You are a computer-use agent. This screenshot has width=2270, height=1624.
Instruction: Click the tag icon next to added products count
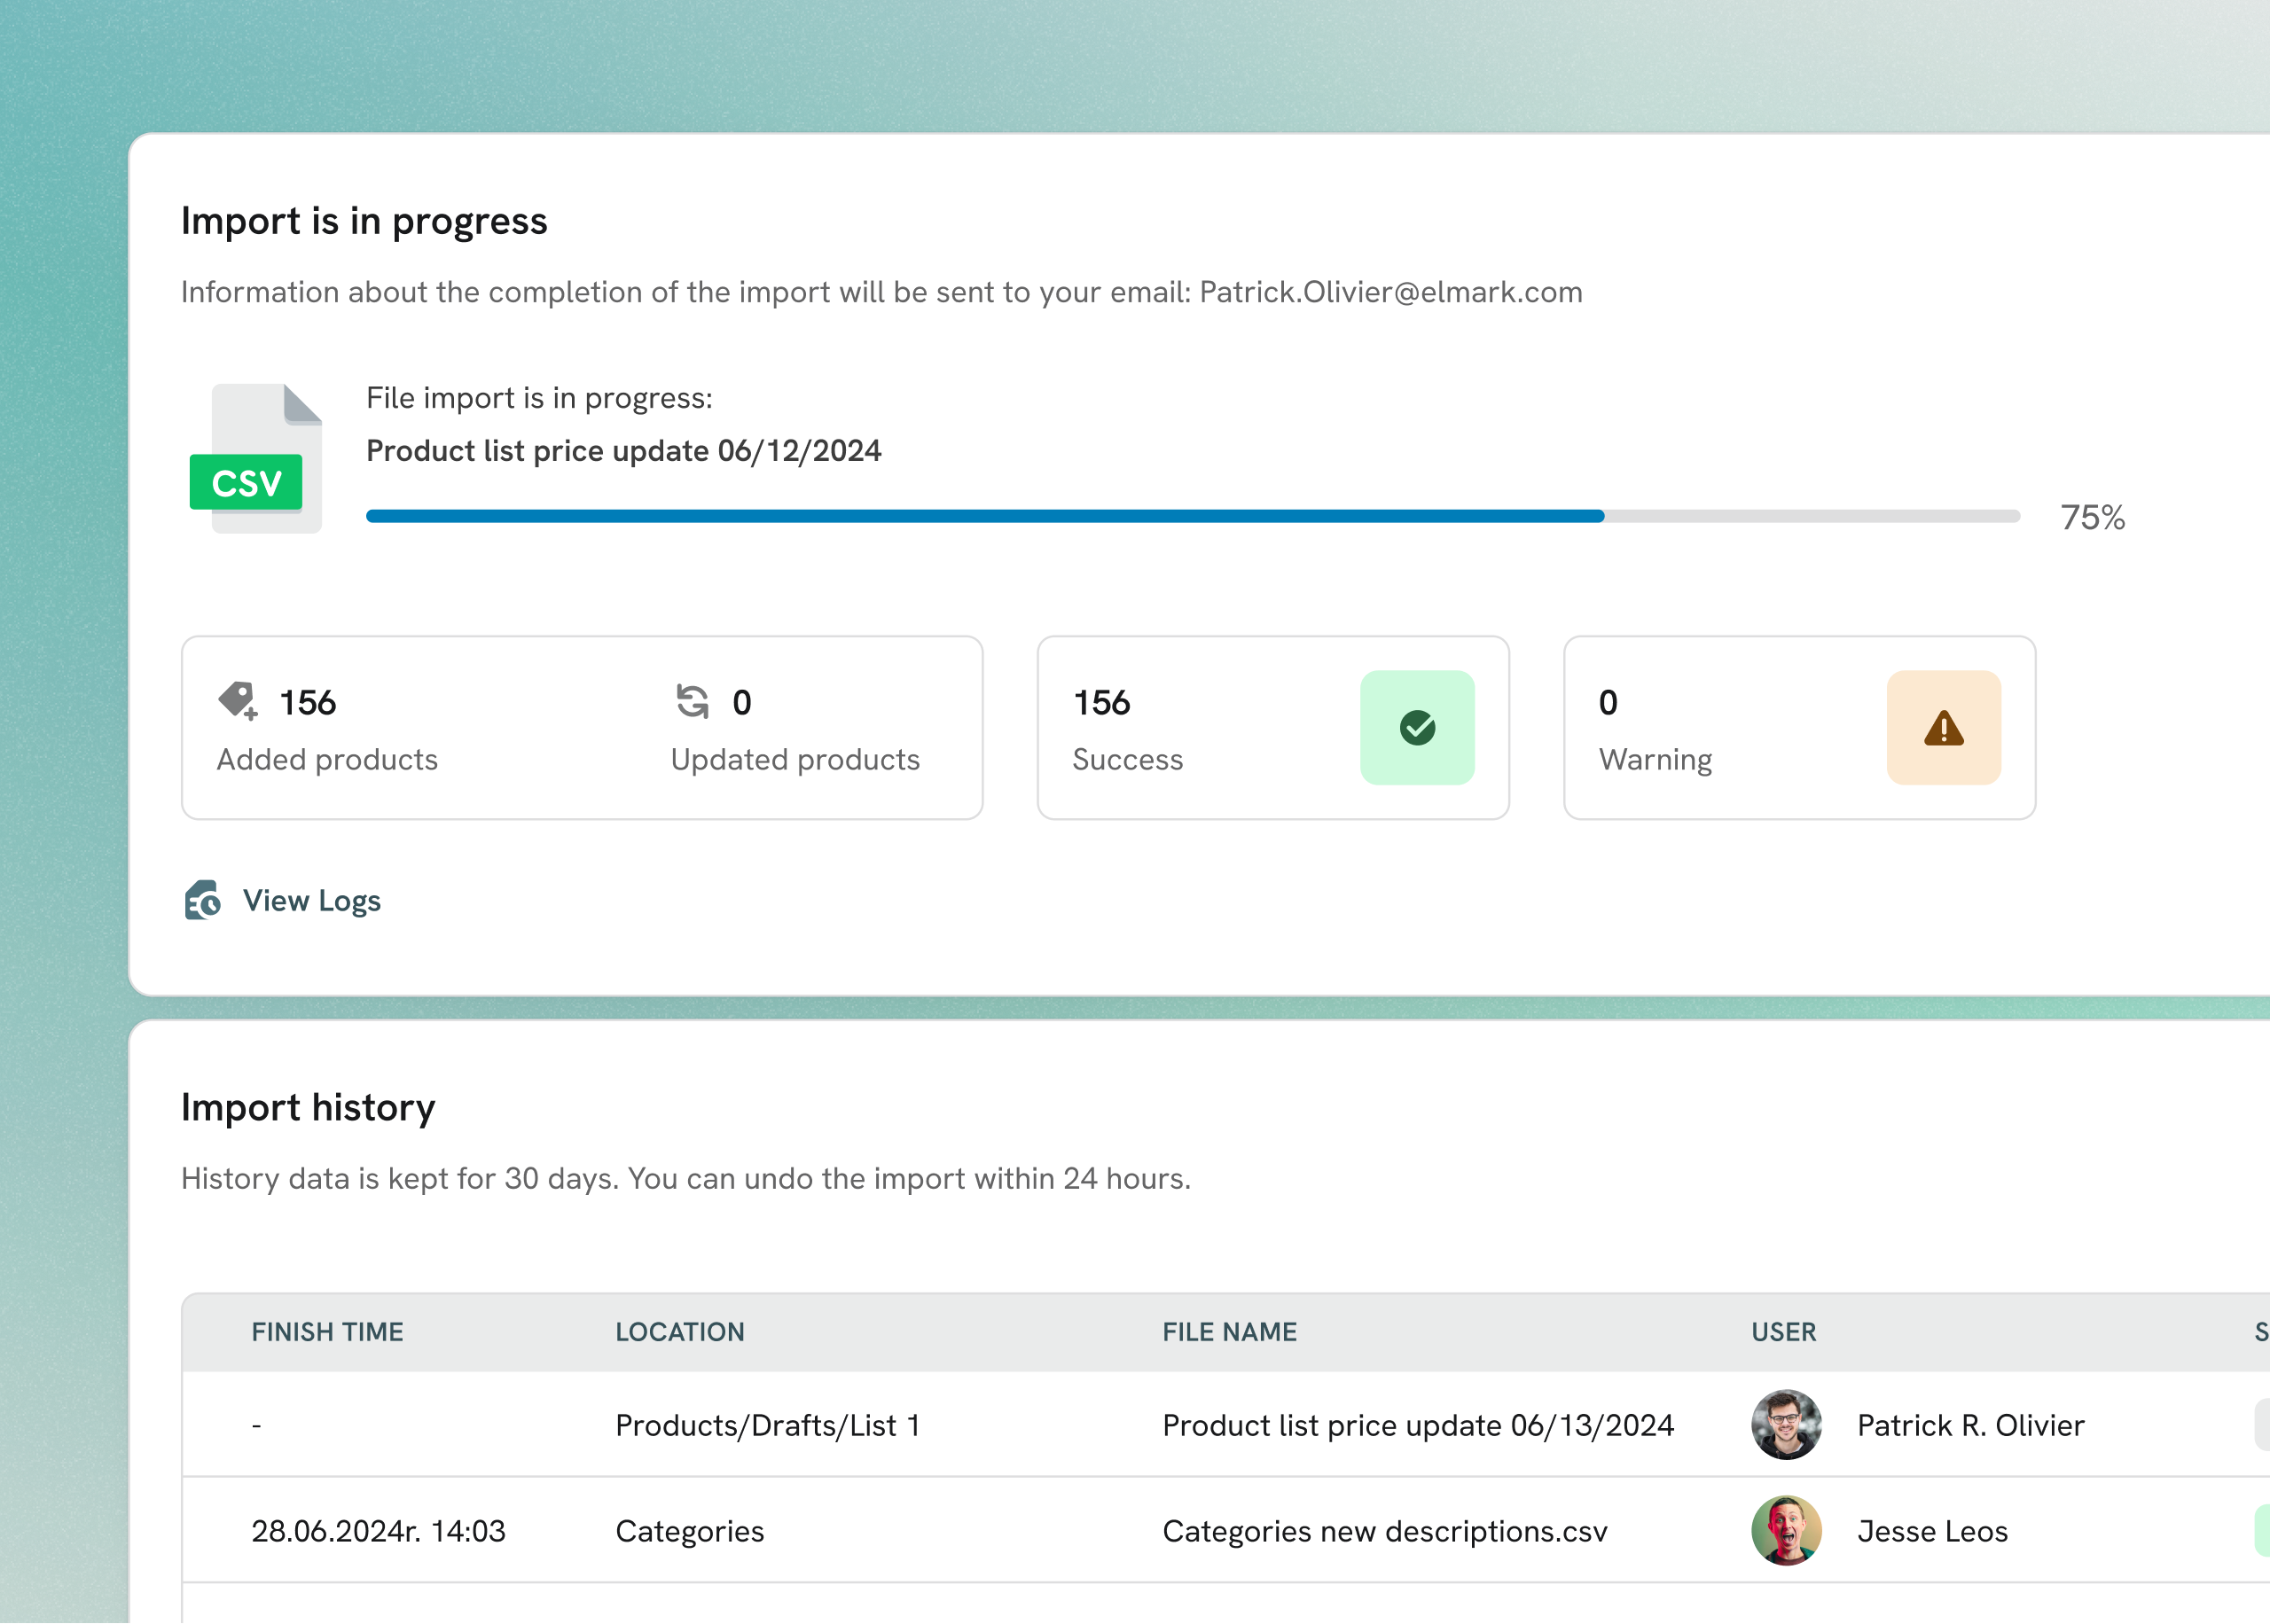pyautogui.click(x=238, y=703)
